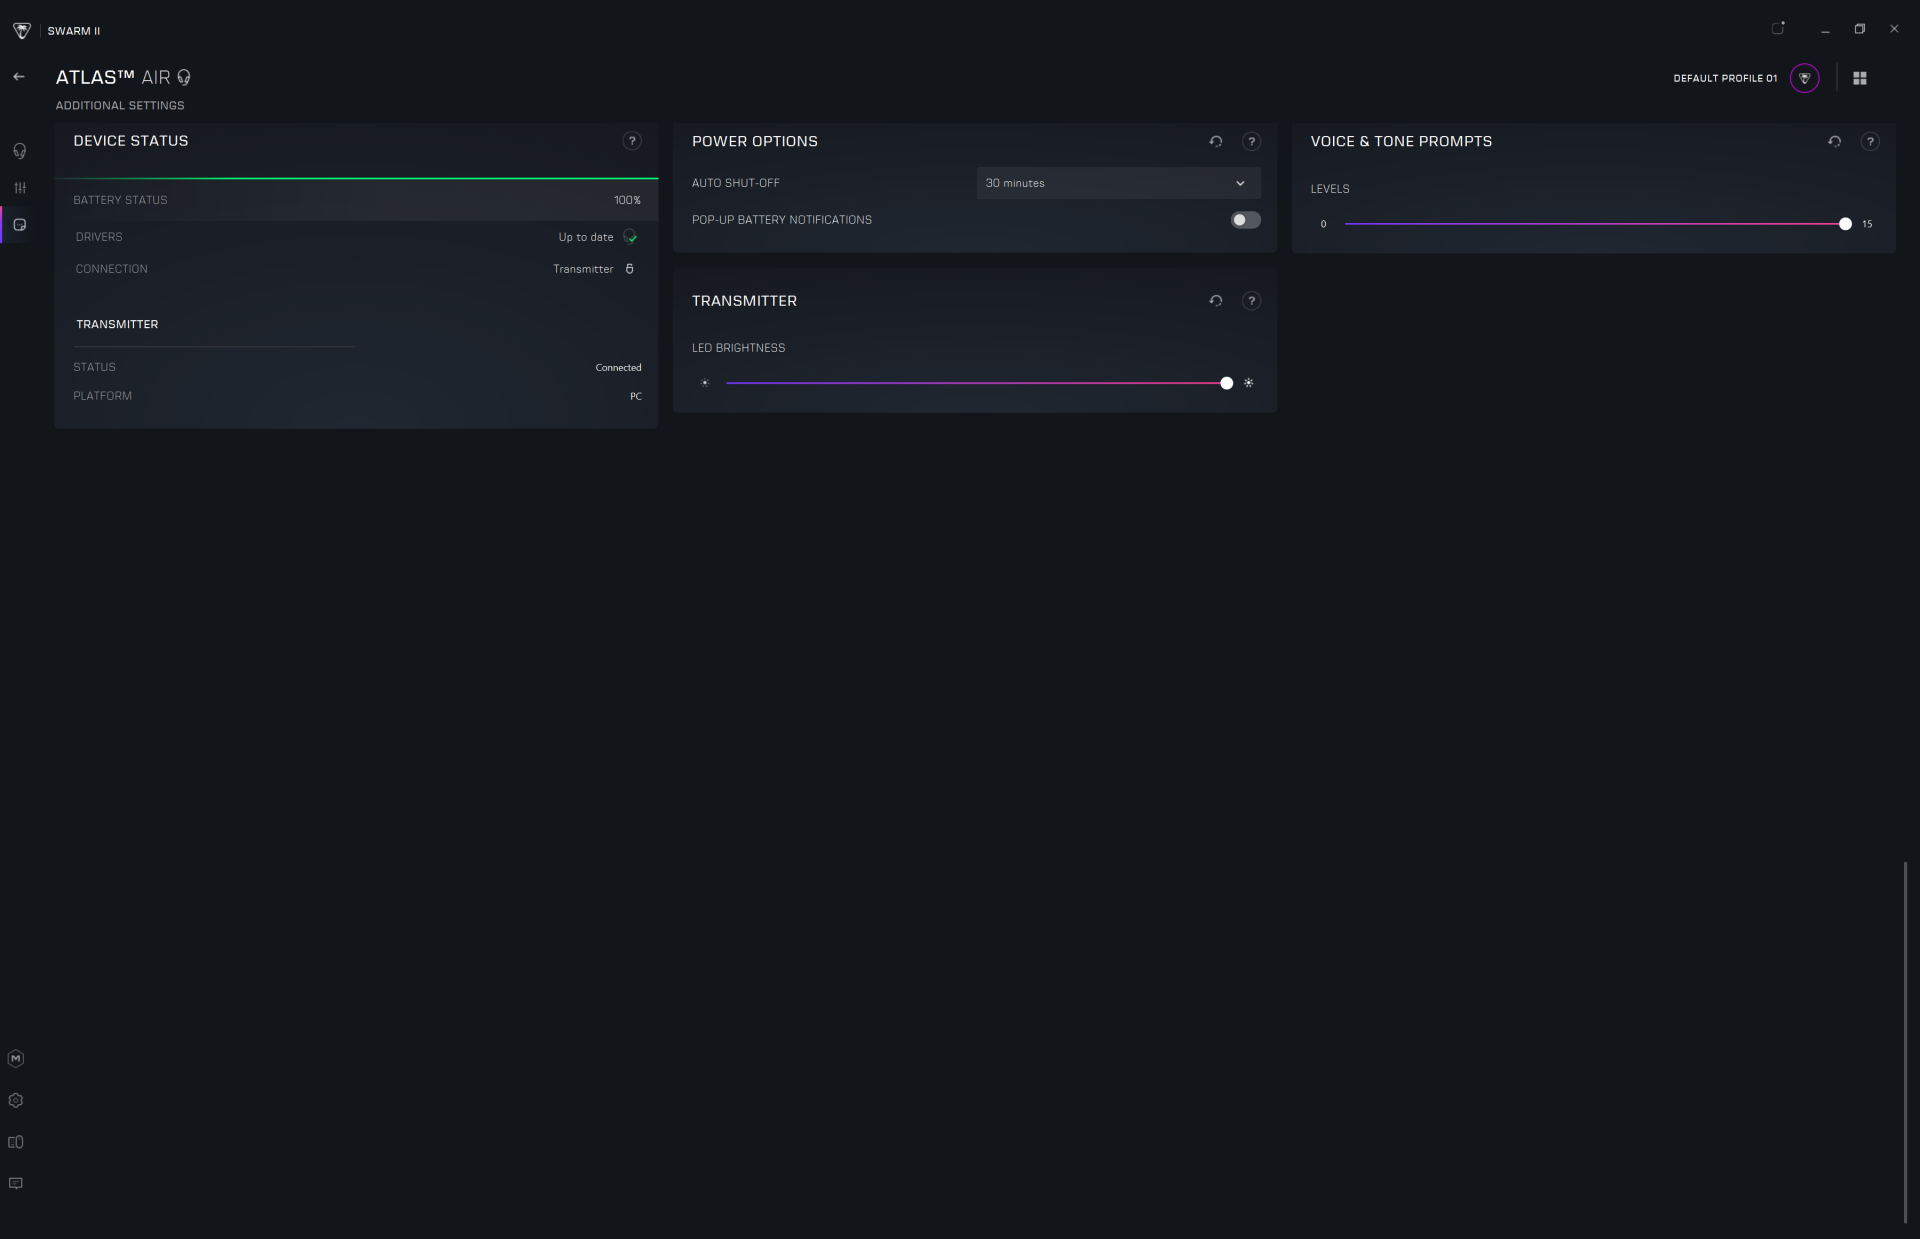Viewport: 1920px width, 1239px height.
Task: Reset Transmitter settings
Action: click(x=1216, y=301)
